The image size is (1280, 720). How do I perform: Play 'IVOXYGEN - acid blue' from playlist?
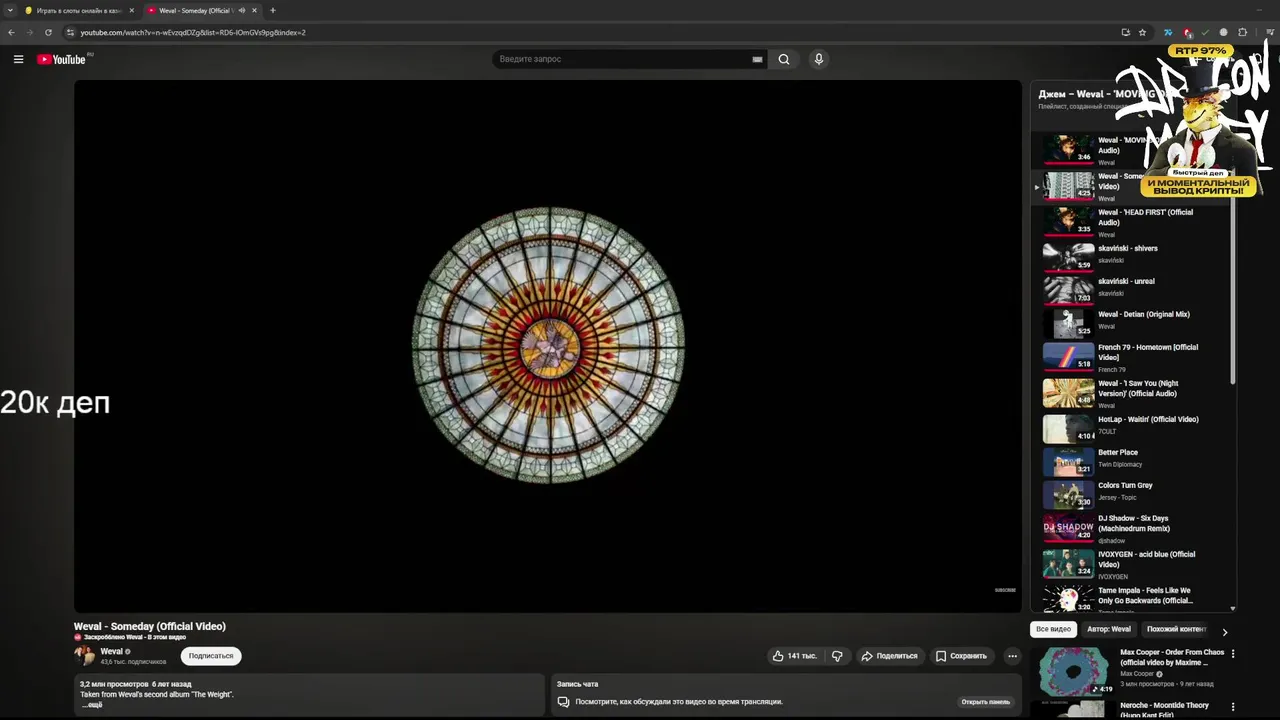(1134, 564)
